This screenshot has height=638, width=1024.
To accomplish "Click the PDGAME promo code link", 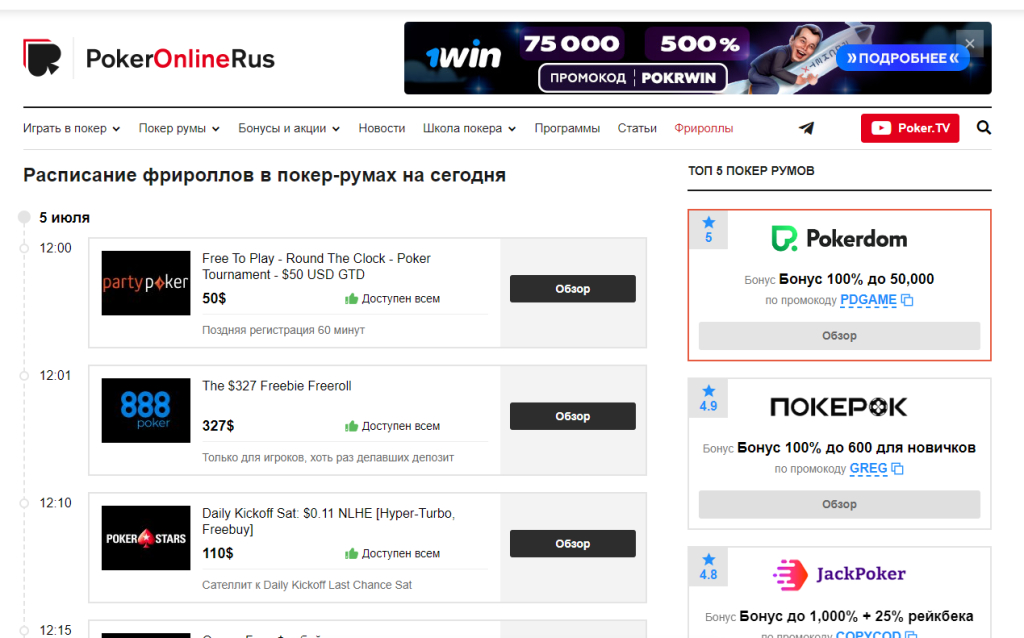I will click(868, 300).
